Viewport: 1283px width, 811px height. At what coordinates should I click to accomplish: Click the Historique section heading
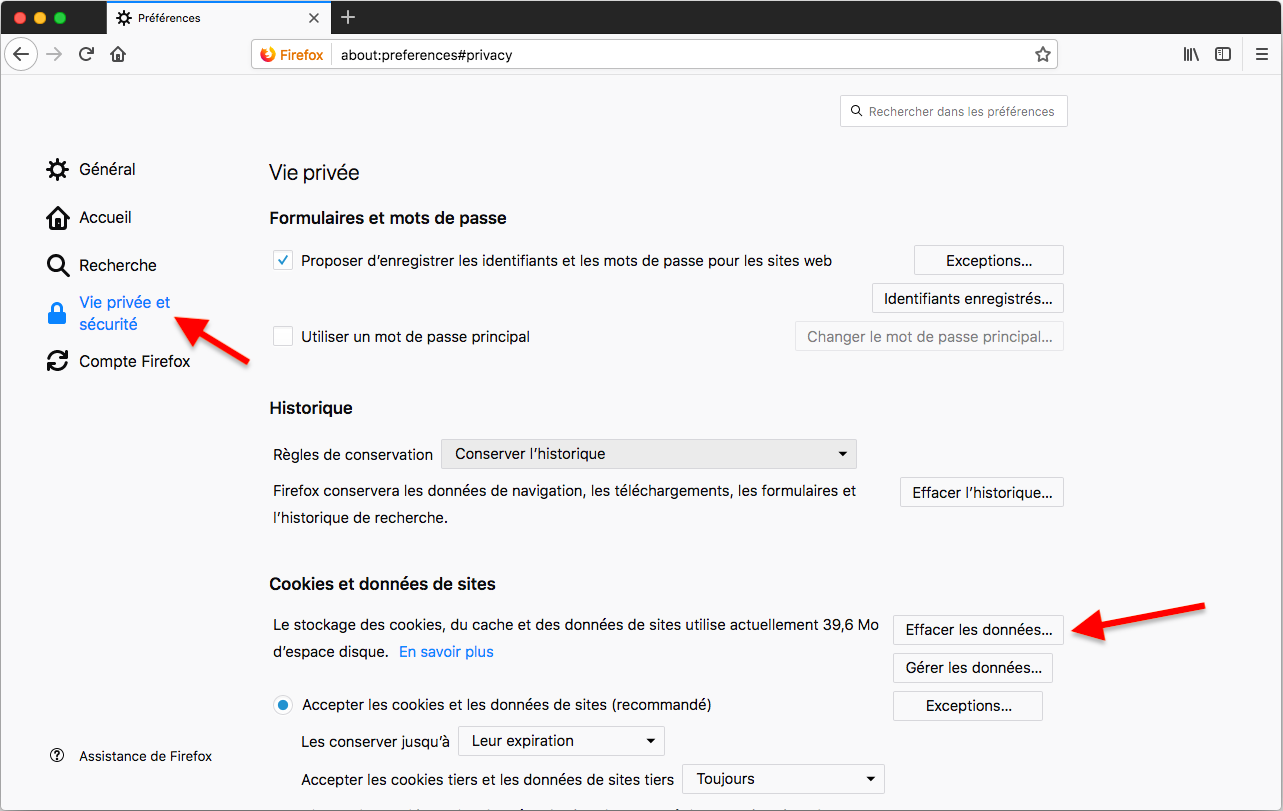coord(311,408)
